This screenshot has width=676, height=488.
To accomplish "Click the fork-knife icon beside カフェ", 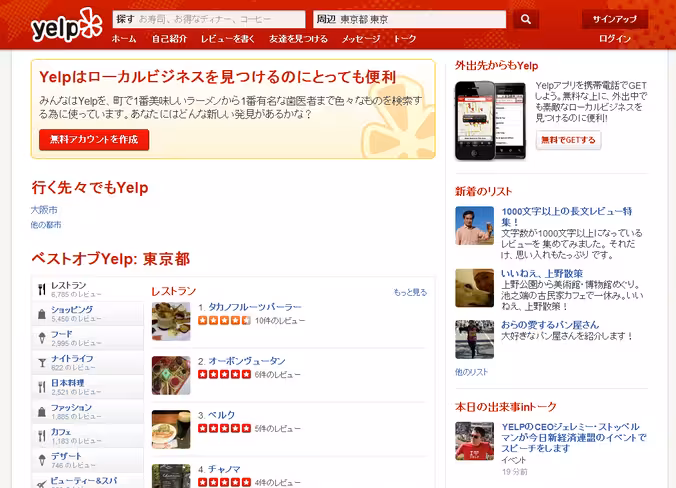I will coord(42,436).
